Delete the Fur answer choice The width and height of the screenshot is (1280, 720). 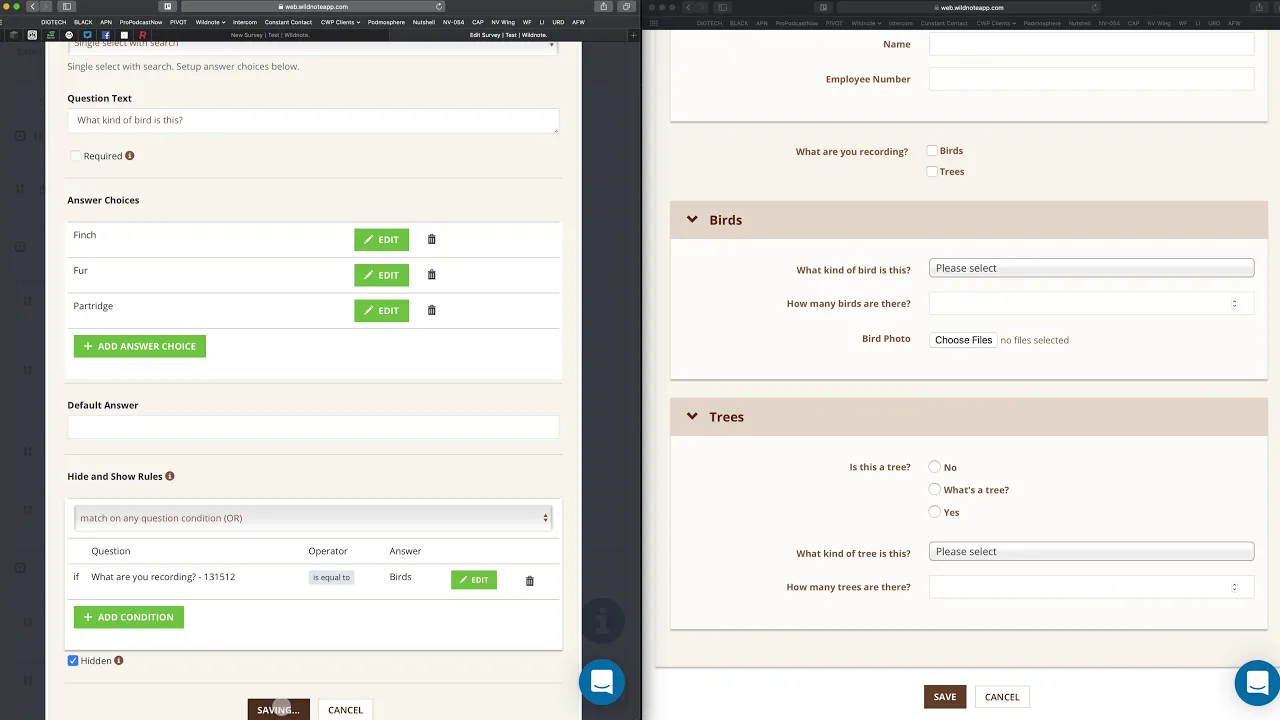[432, 275]
